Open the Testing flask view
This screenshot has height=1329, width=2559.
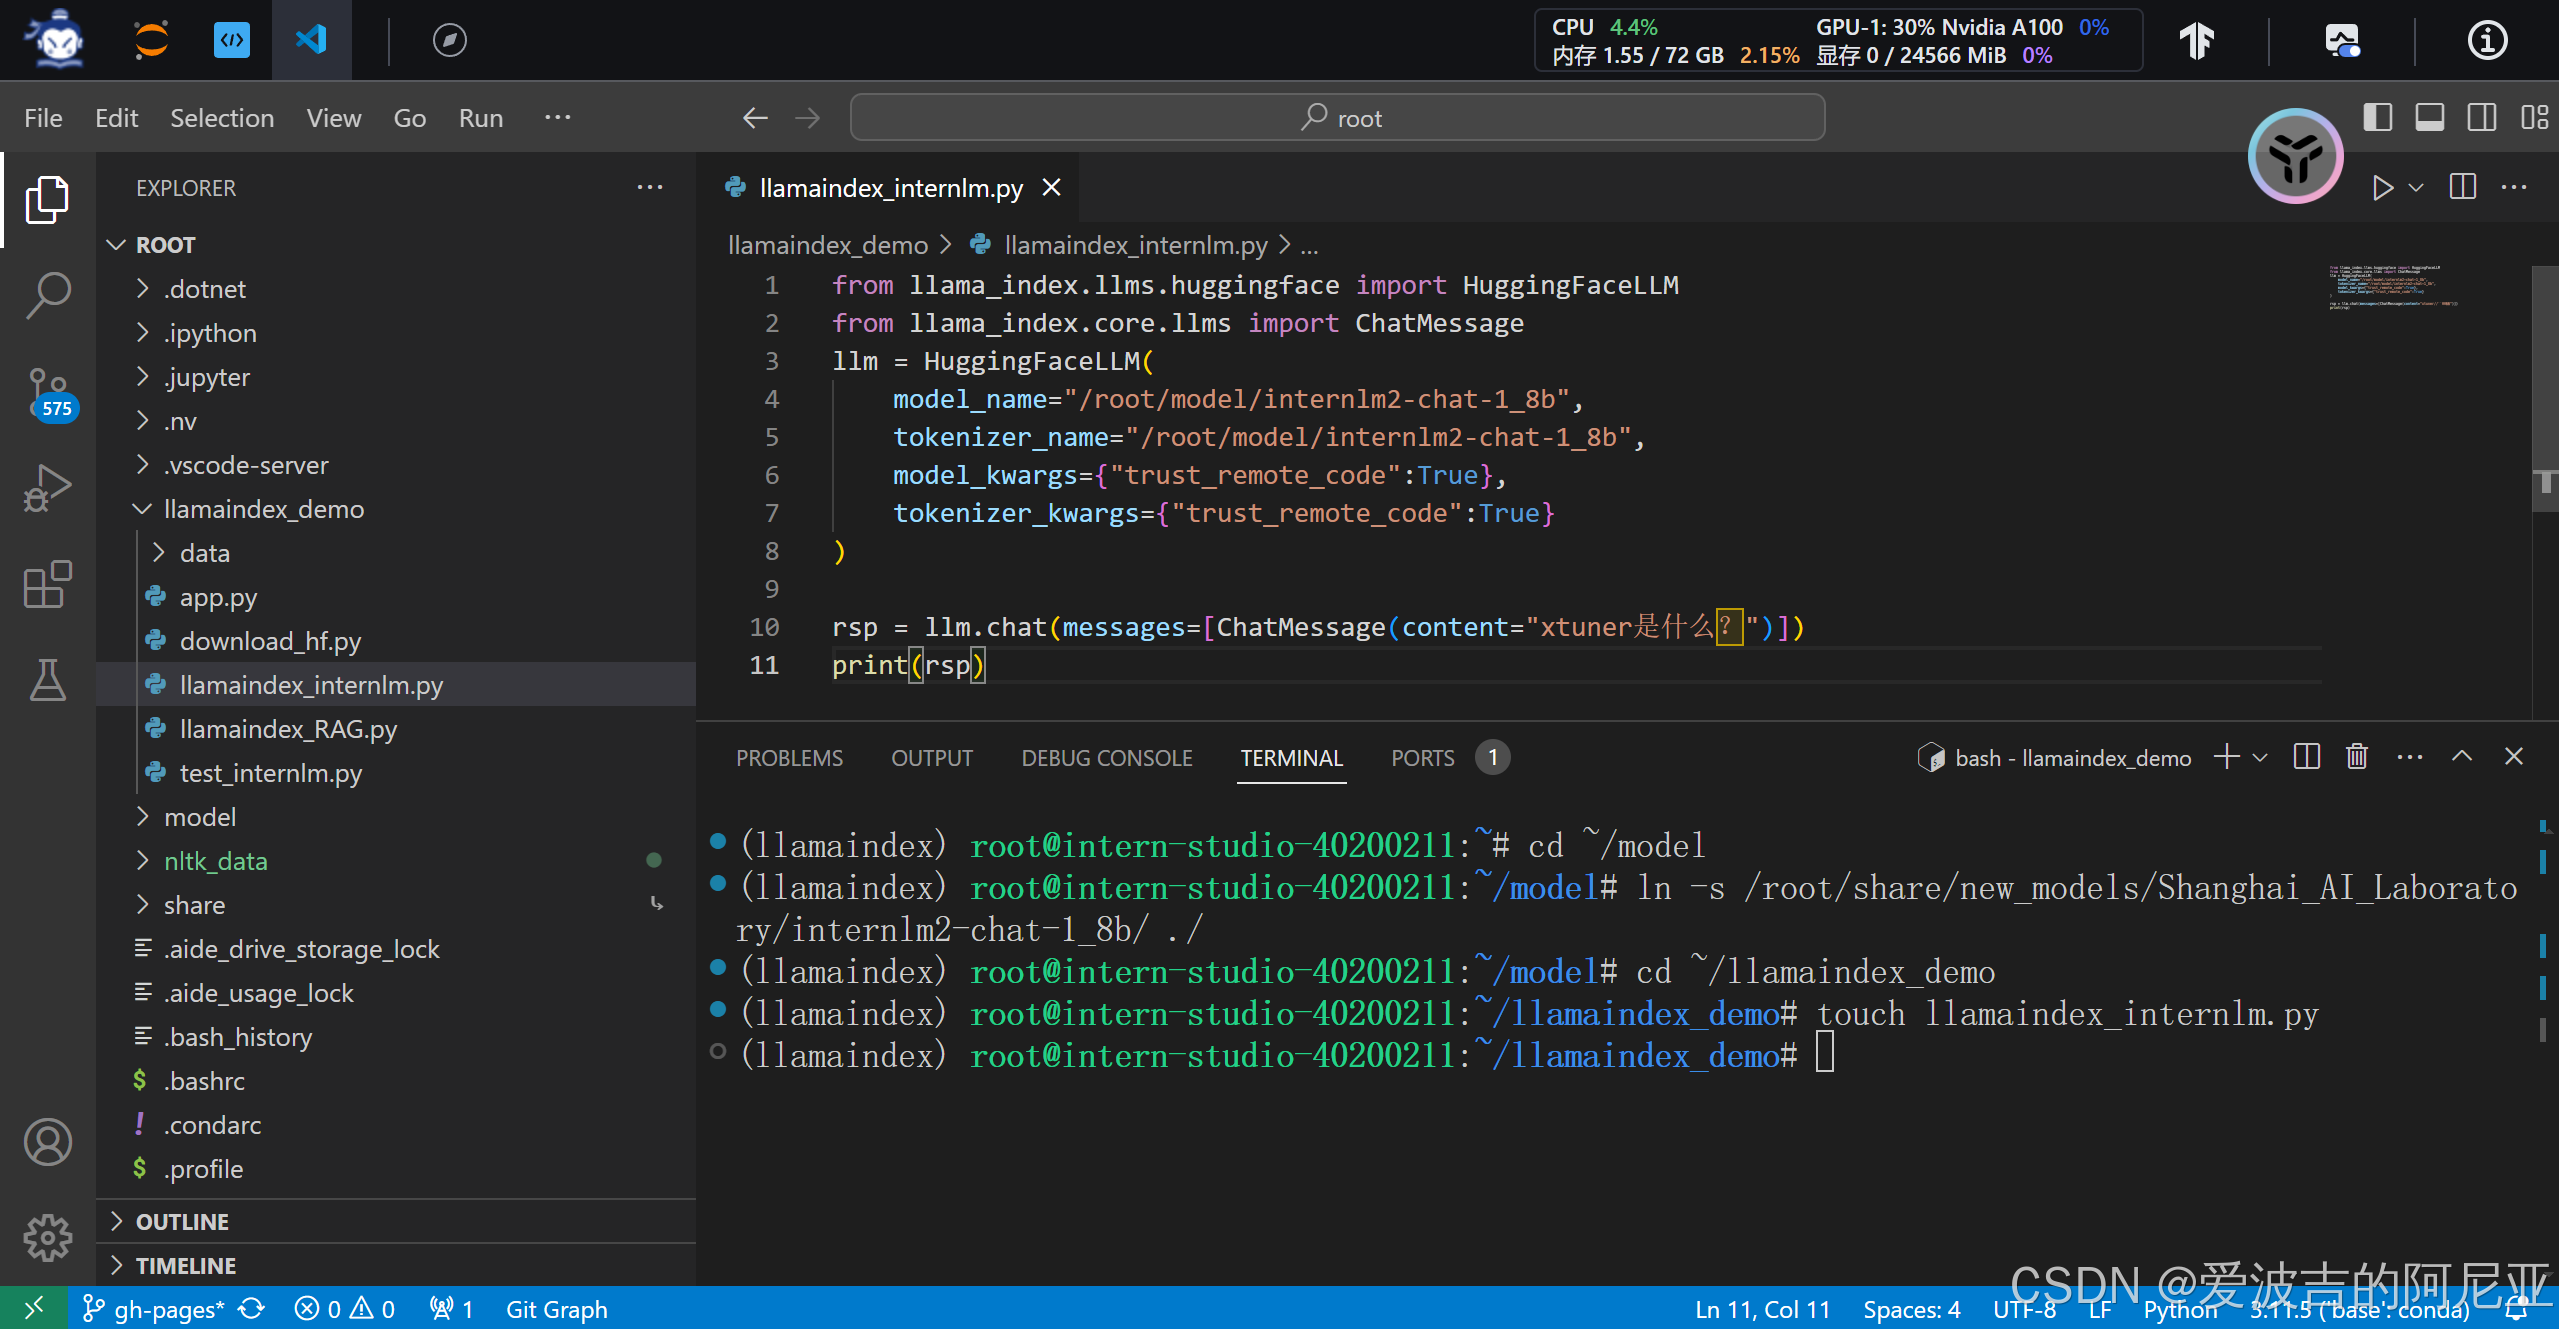[47, 680]
